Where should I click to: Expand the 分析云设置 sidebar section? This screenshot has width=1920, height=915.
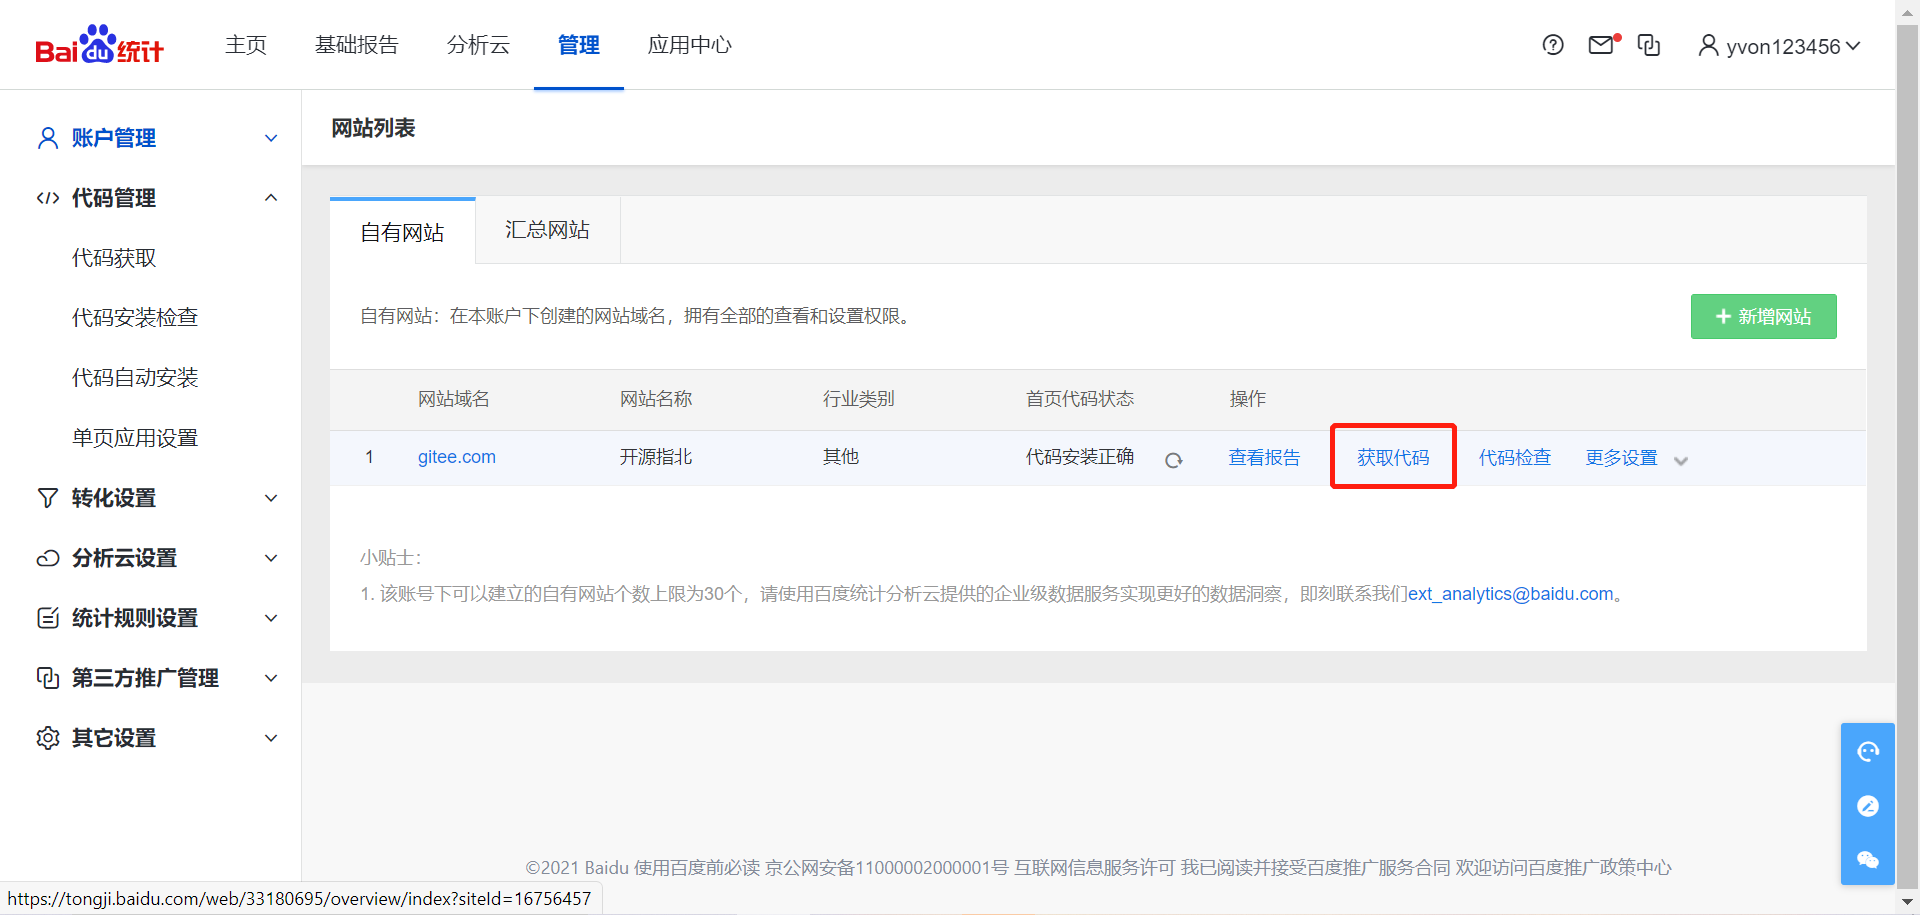click(x=271, y=558)
